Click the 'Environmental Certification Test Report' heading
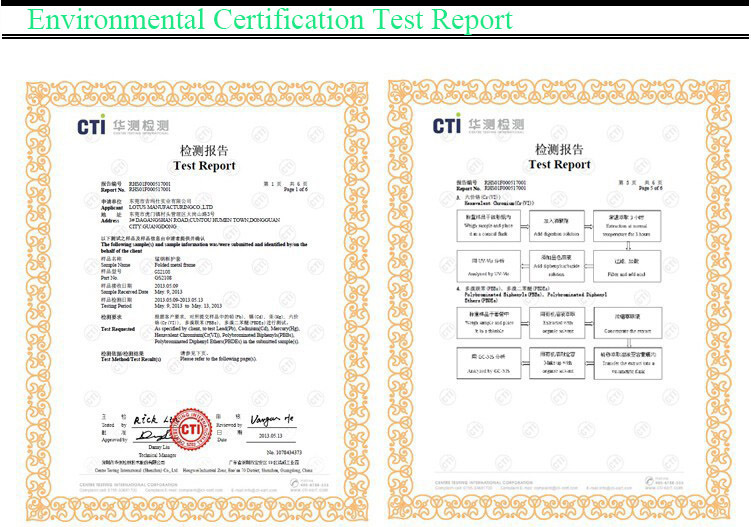This screenshot has width=751, height=527. (270, 20)
